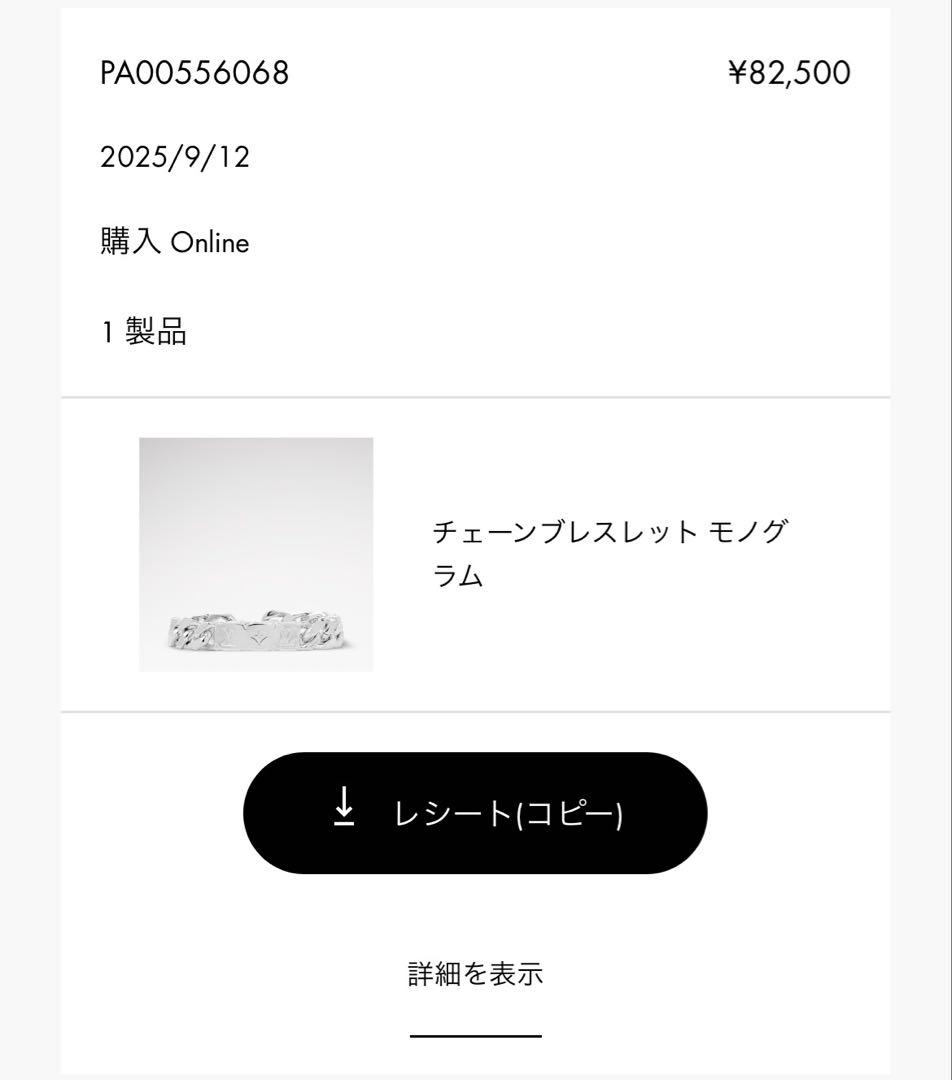Click the 製品 characters
Image resolution: width=952 pixels, height=1080 pixels.
tap(156, 331)
